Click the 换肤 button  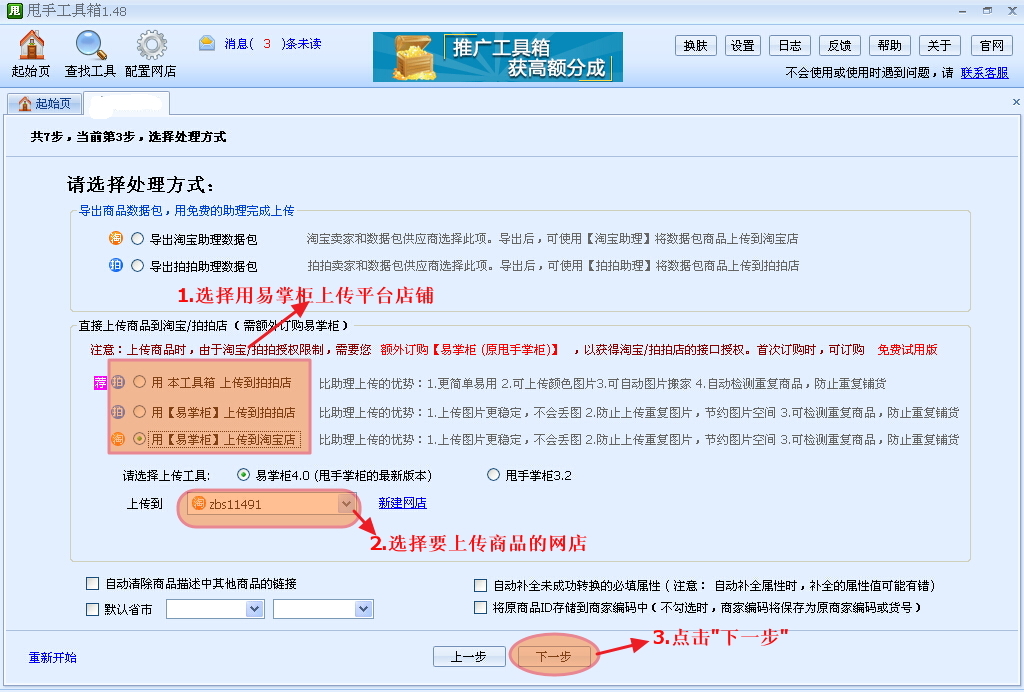(x=696, y=46)
